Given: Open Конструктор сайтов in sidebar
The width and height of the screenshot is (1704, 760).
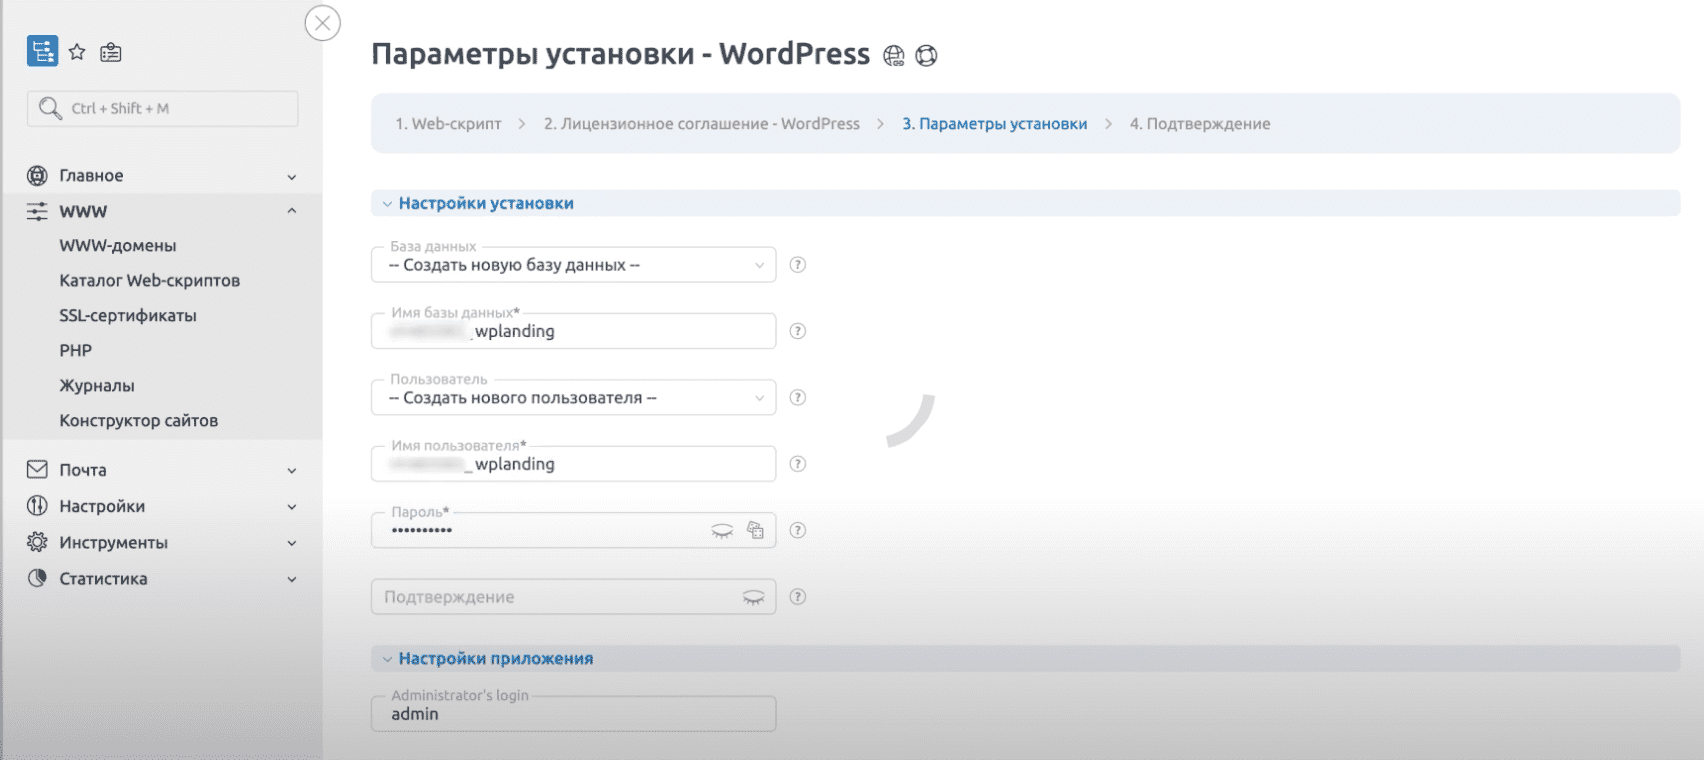Looking at the screenshot, I should [x=139, y=421].
